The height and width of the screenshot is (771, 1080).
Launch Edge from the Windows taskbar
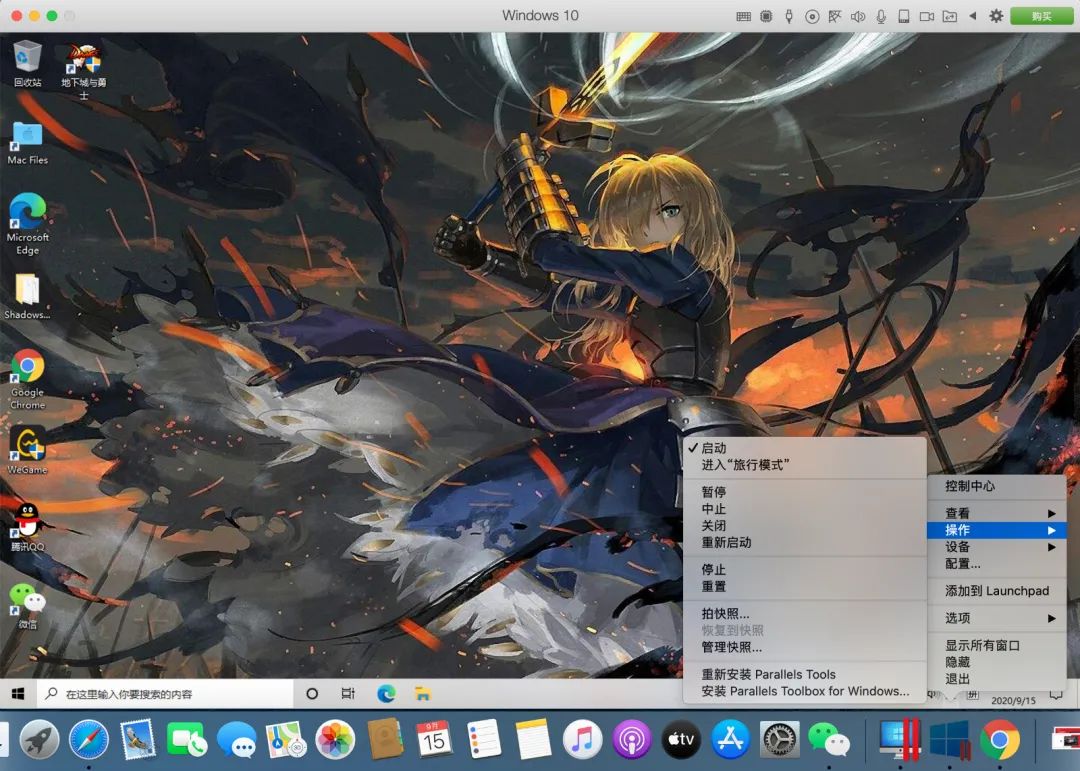[x=386, y=693]
